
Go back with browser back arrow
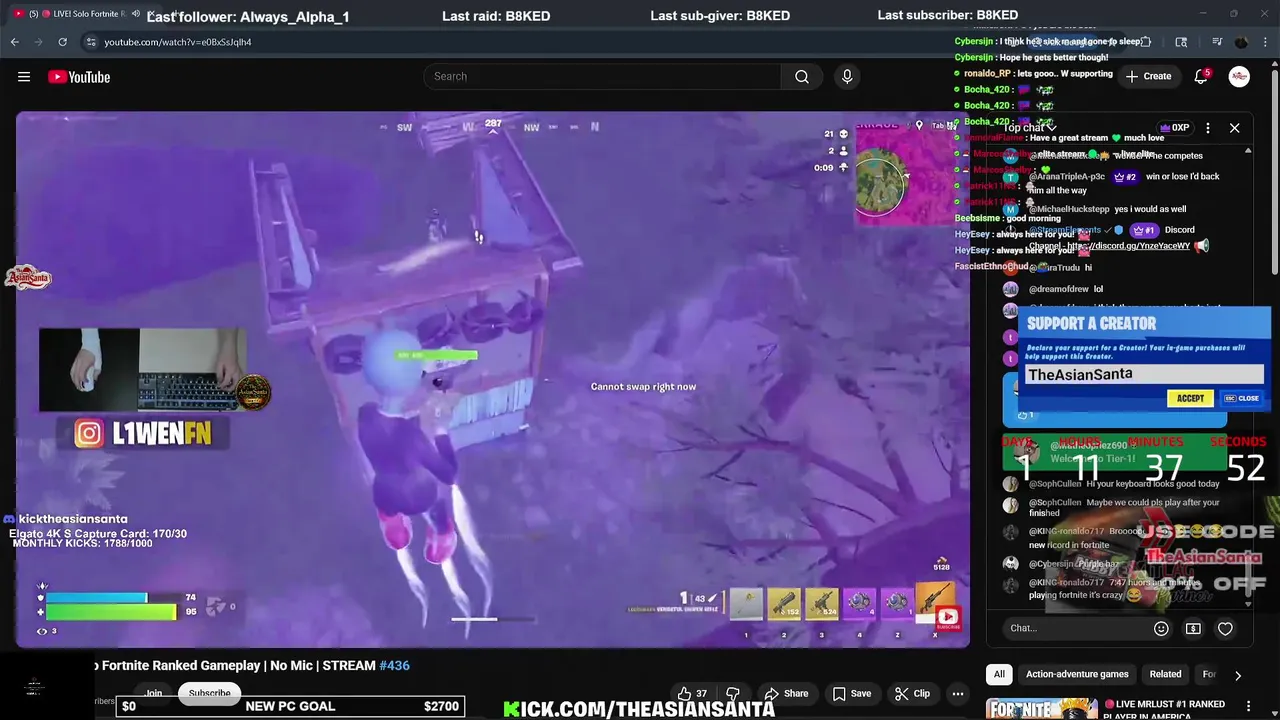point(14,42)
